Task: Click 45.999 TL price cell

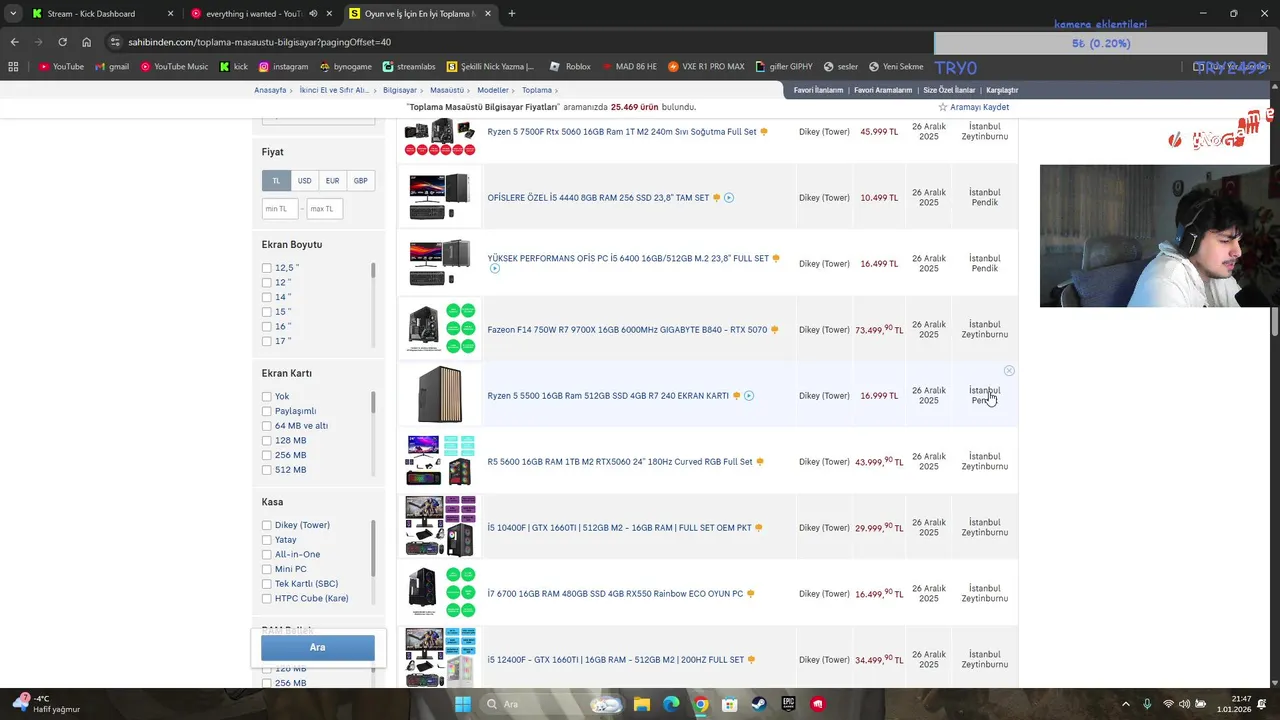Action: tap(880, 132)
